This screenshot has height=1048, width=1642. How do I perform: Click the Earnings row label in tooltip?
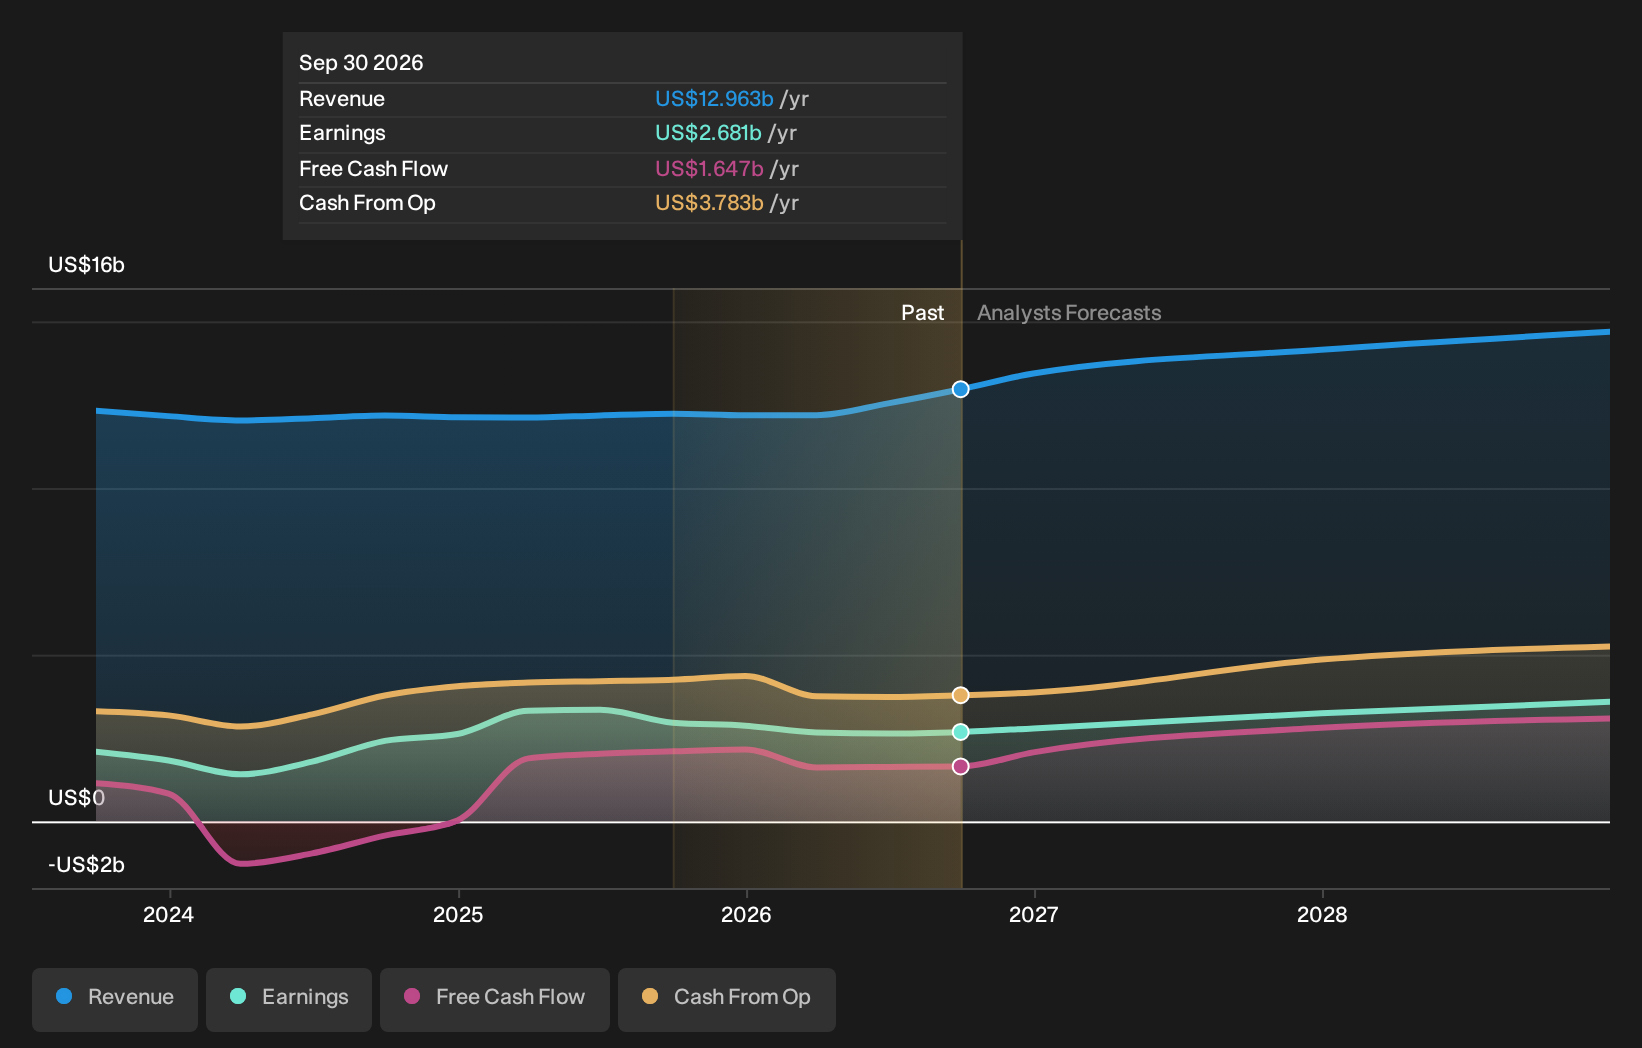click(342, 133)
